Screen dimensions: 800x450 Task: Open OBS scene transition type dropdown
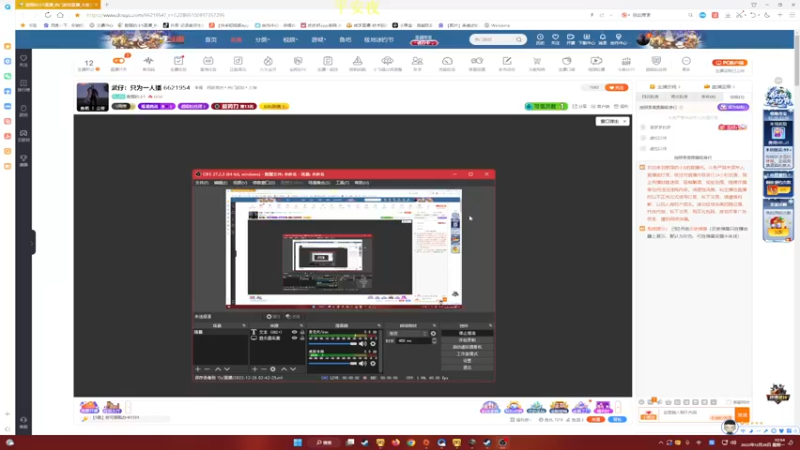[407, 333]
